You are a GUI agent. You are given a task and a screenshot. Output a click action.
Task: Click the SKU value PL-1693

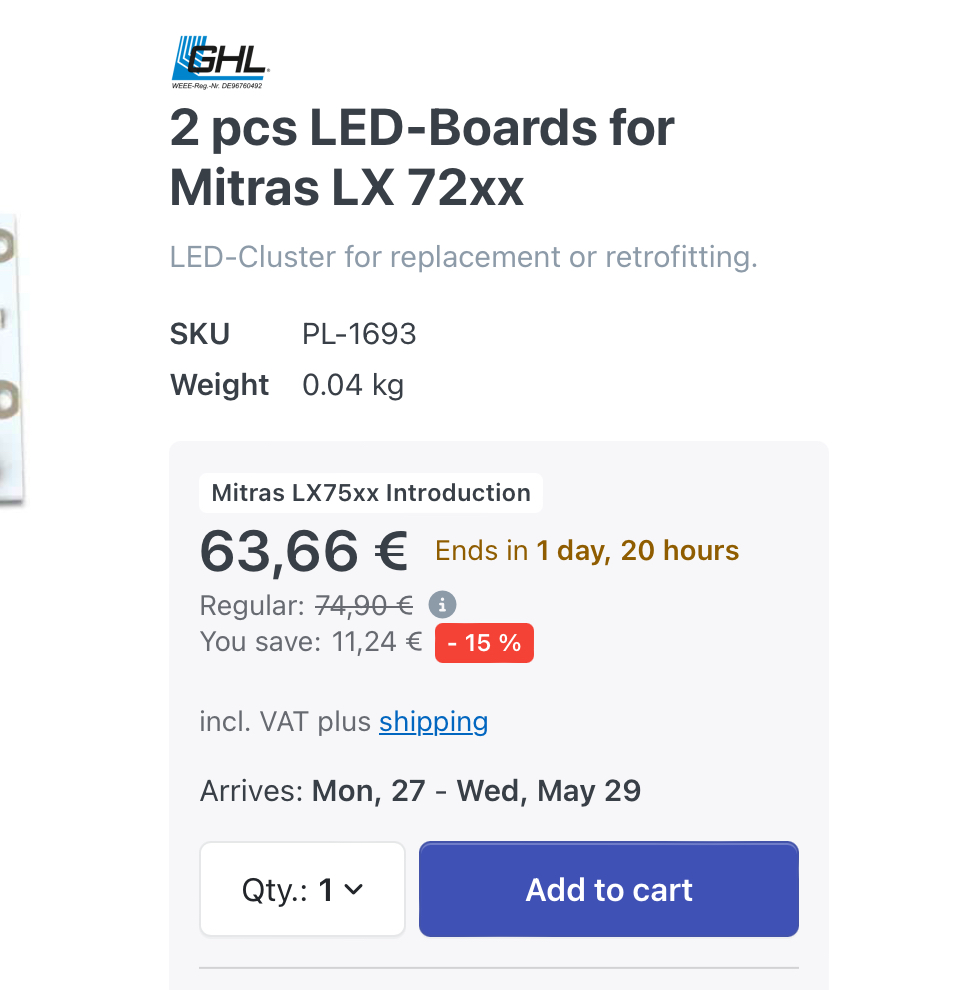[x=359, y=334]
